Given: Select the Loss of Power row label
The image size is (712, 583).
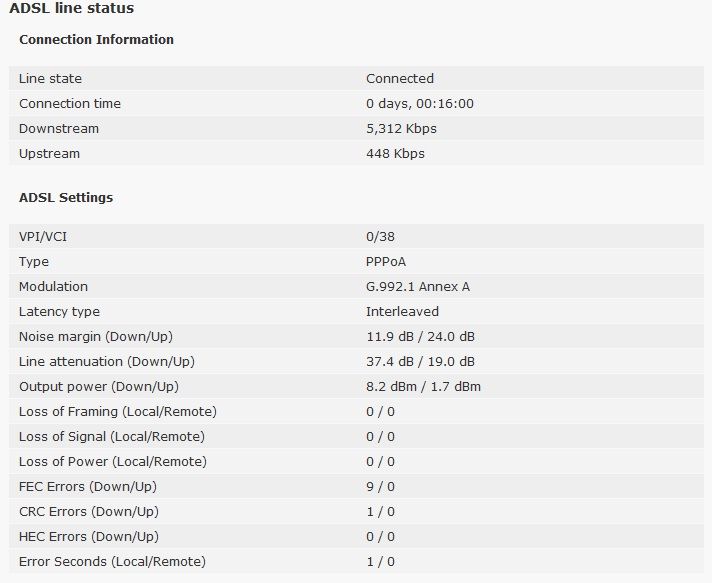Looking at the screenshot, I should pos(112,462).
